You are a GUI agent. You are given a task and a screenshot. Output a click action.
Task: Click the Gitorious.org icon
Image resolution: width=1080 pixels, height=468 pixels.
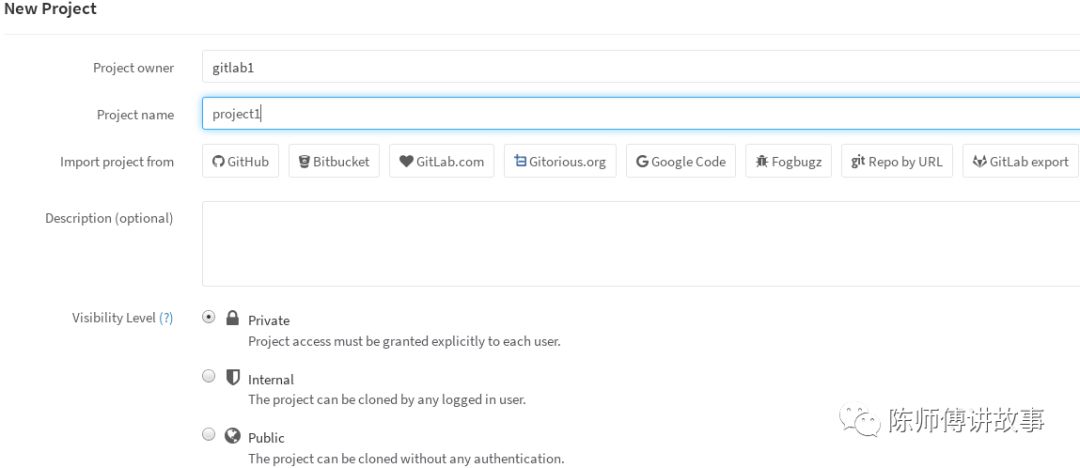[520, 162]
